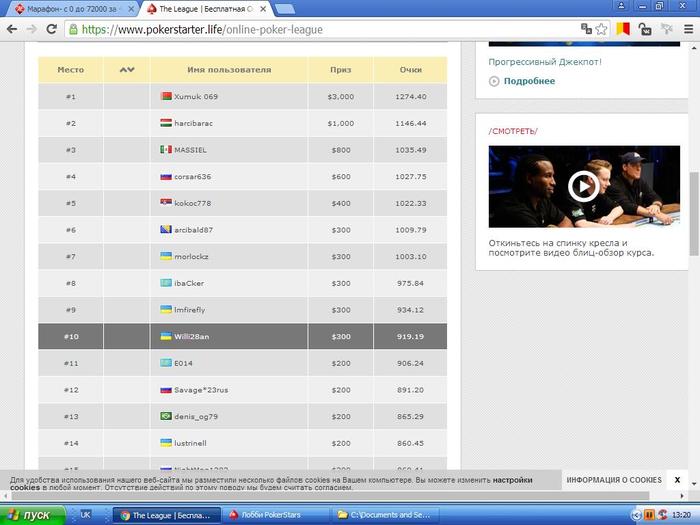Click the video caption text Откиньтесь на спинку
This screenshot has height=525, width=700.
[x=571, y=248]
